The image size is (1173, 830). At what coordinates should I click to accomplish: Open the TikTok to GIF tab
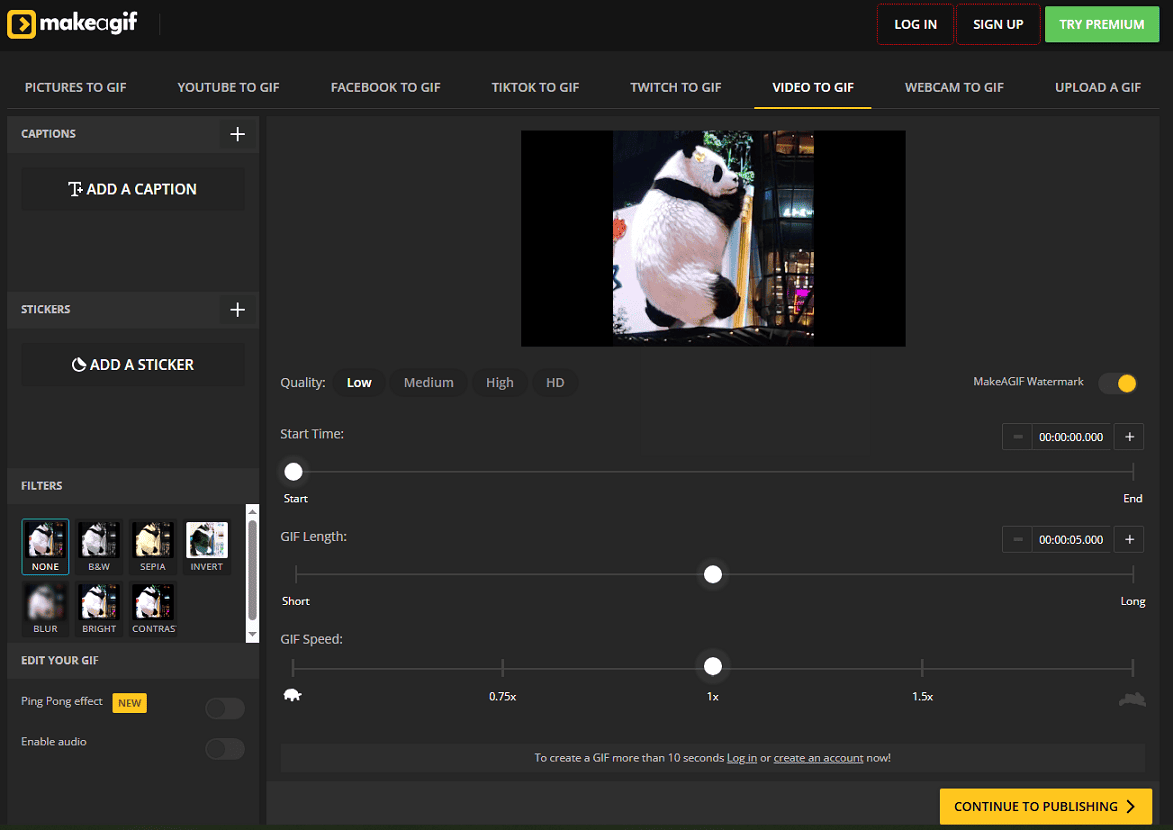pos(535,88)
